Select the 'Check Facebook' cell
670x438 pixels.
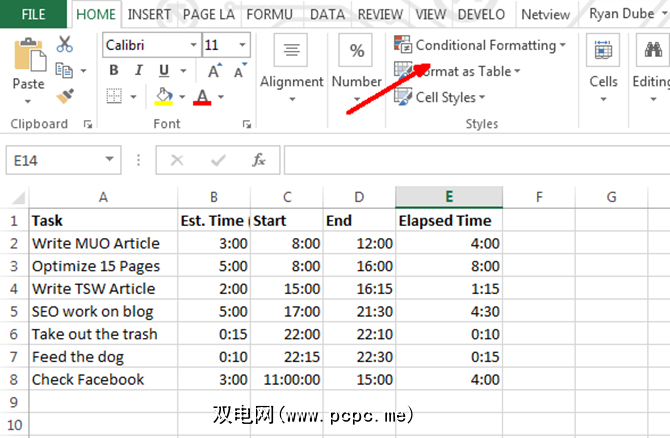pyautogui.click(x=103, y=379)
